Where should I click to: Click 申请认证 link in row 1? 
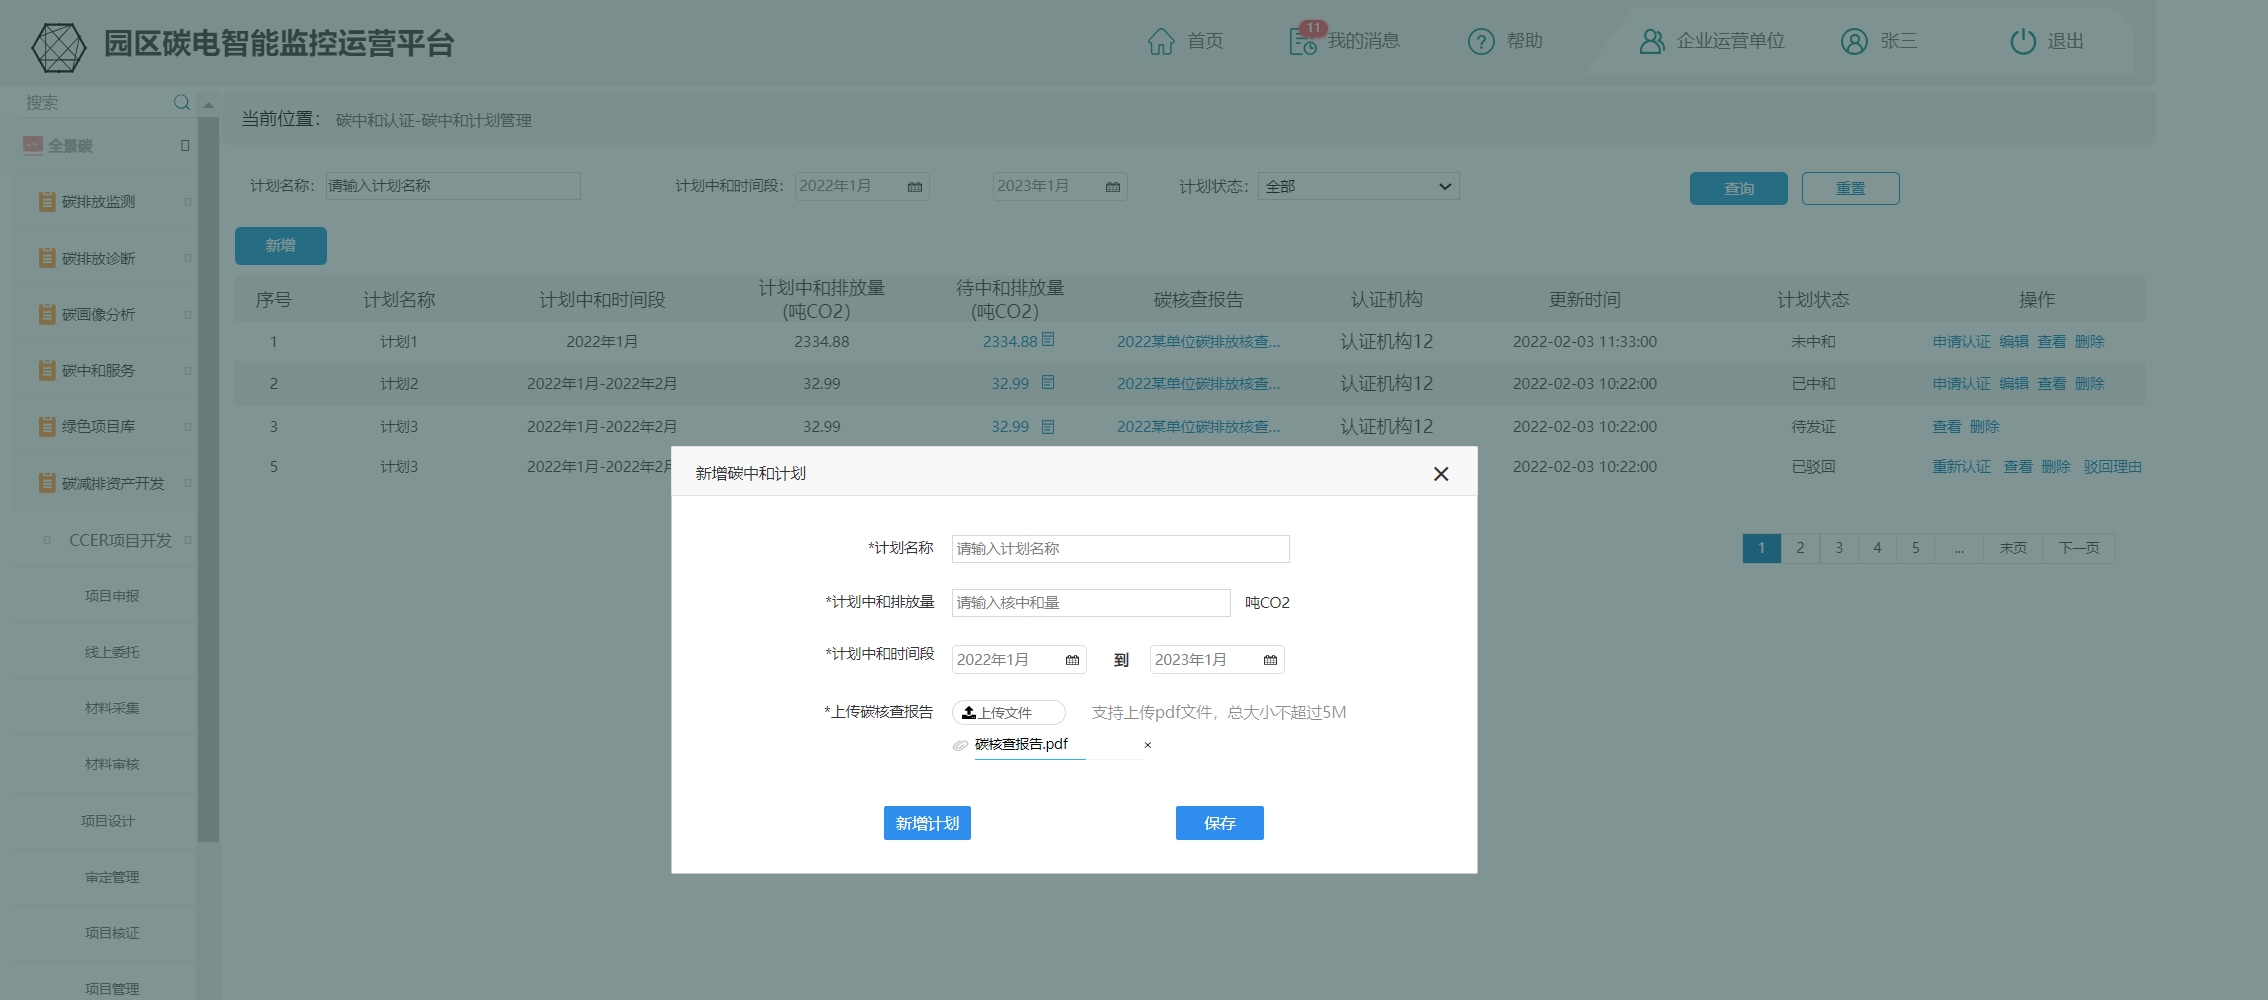pyautogui.click(x=1961, y=341)
